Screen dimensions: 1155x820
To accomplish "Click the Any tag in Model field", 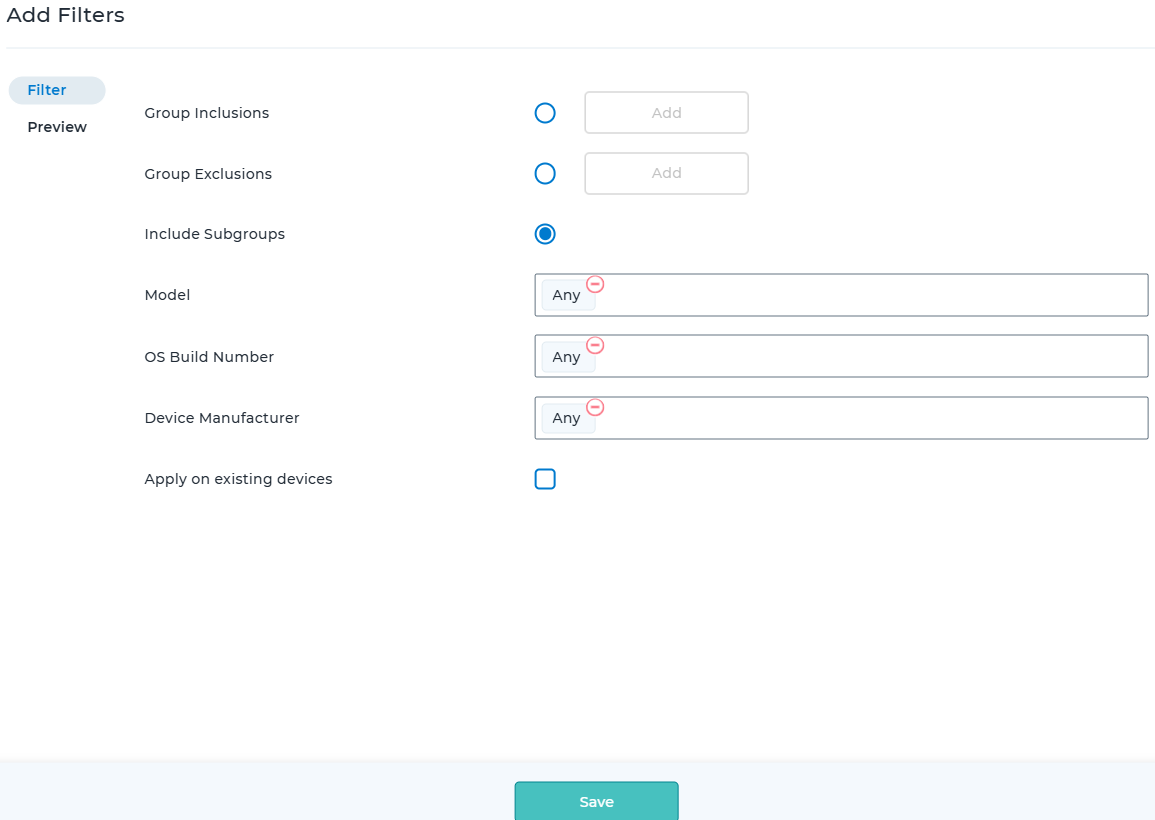I will pos(566,295).
